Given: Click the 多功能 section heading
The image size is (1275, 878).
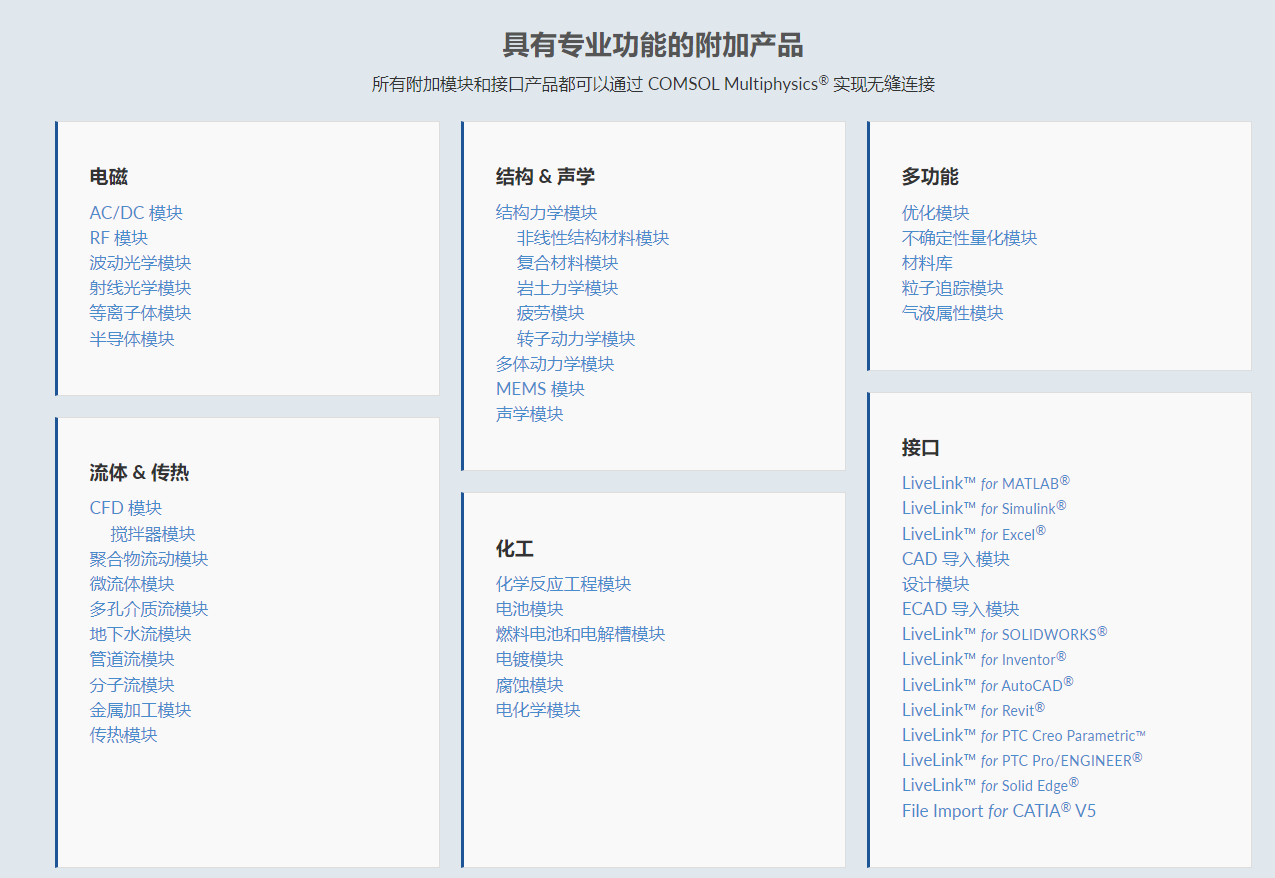Looking at the screenshot, I should point(930,177).
